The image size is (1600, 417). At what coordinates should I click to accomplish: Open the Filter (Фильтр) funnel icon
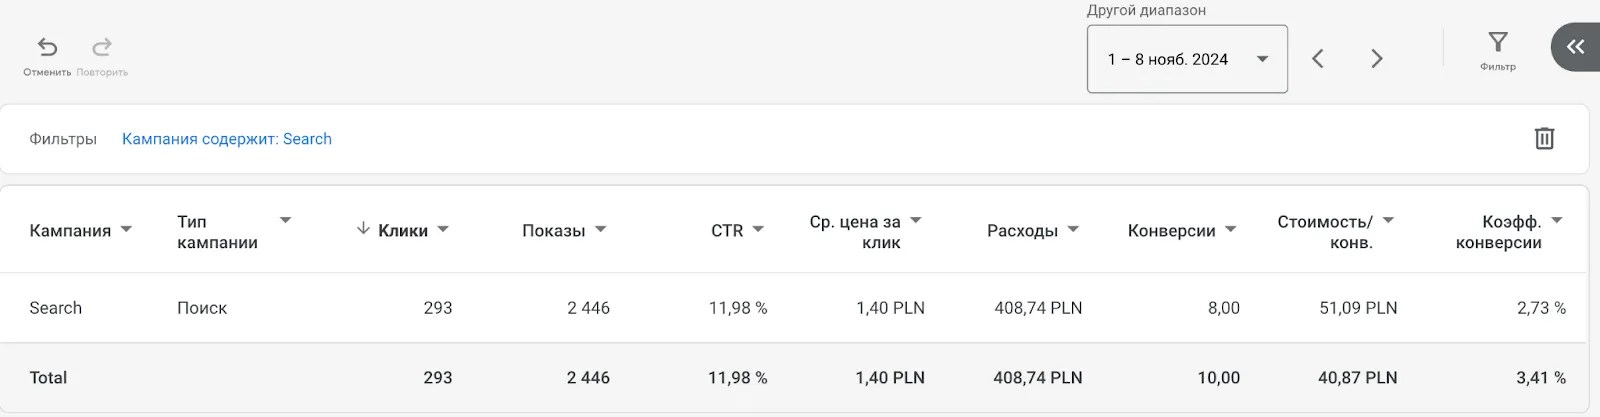(1498, 42)
